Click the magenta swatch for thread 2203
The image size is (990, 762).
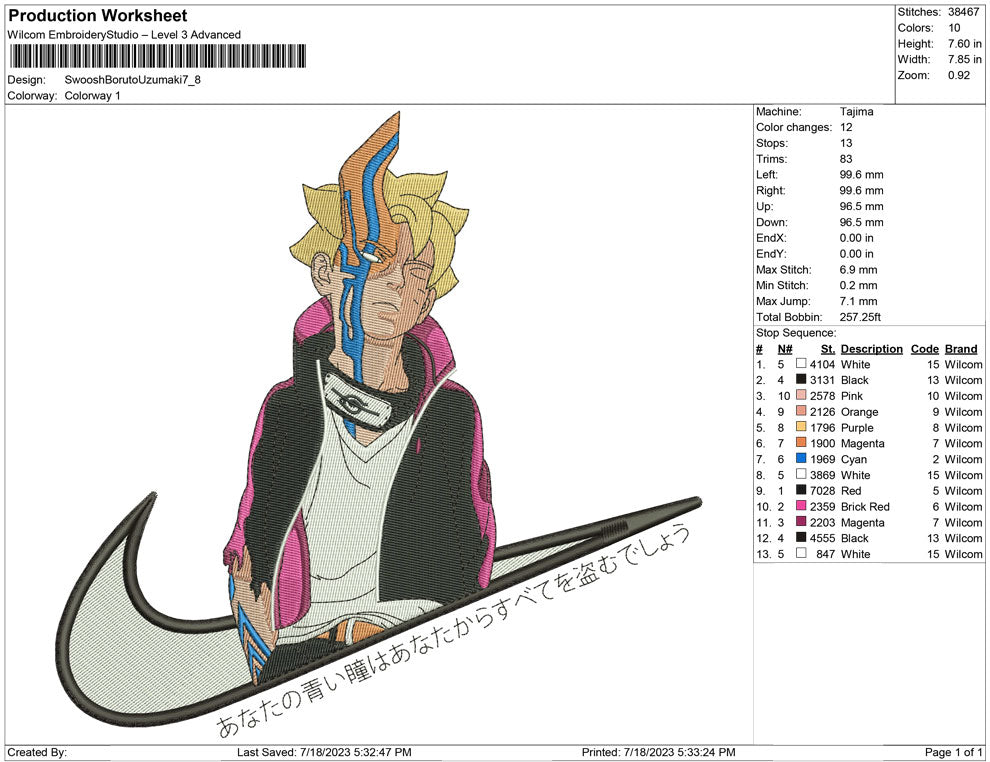[801, 521]
